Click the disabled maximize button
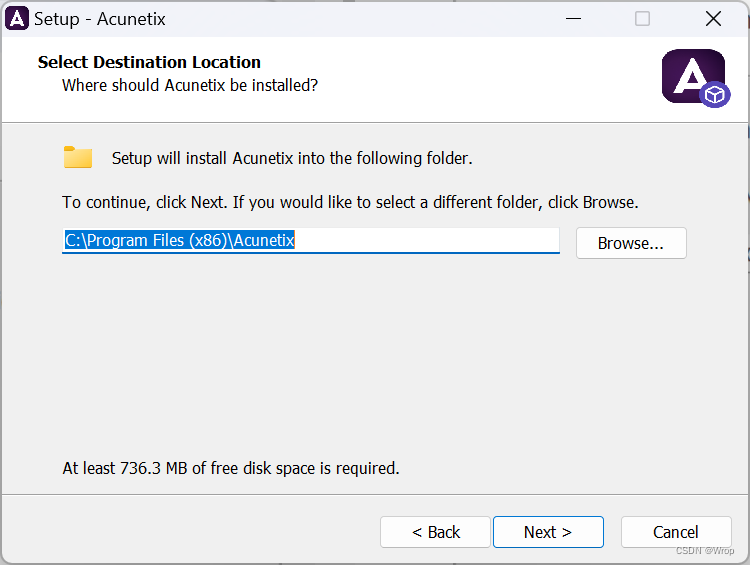Image resolution: width=750 pixels, height=565 pixels. pyautogui.click(x=642, y=19)
